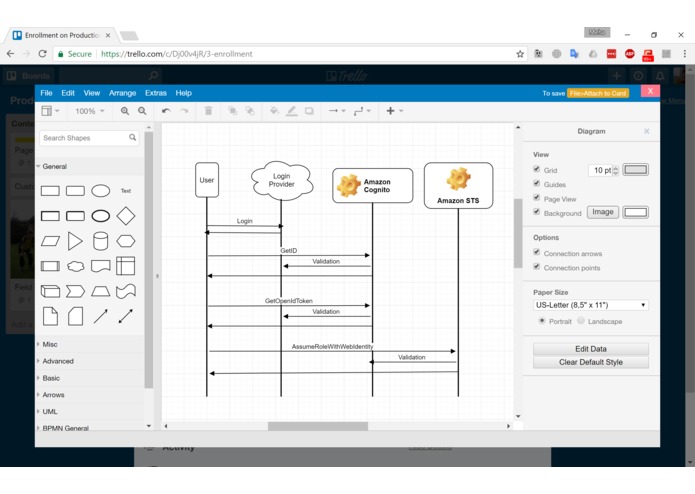Select the hexagon shape in General palette
695x494 pixels.
(x=126, y=241)
